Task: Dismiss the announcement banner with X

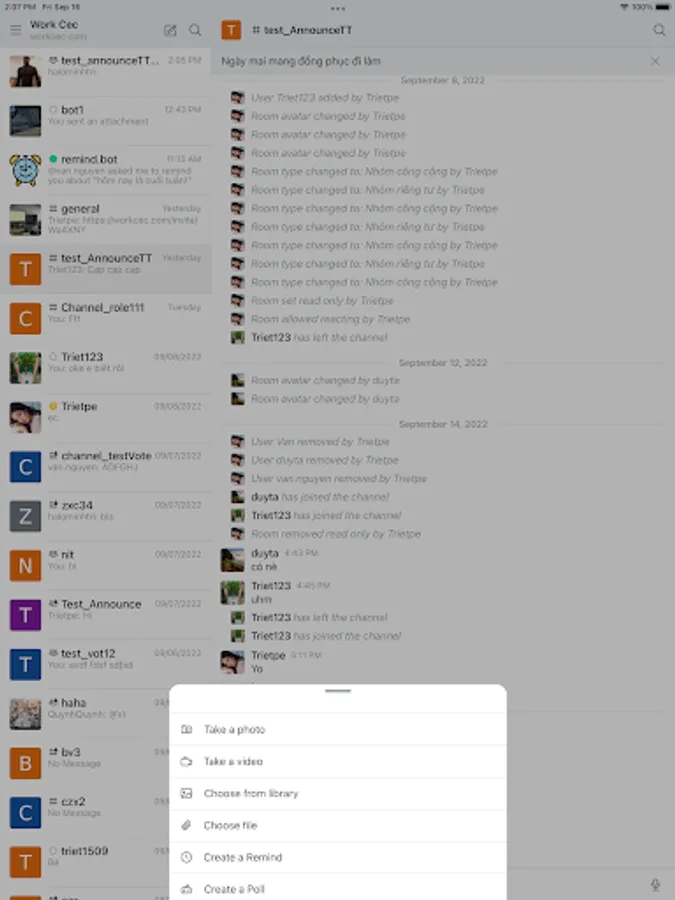Action: (x=655, y=61)
